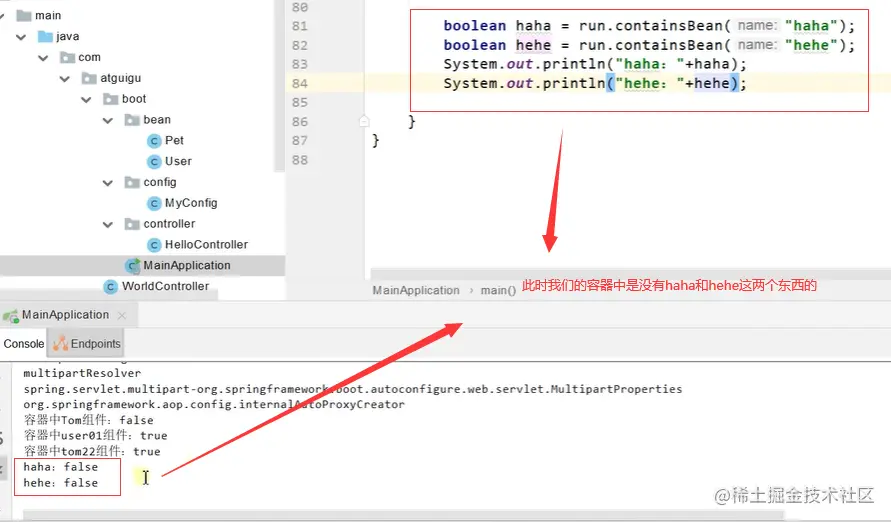Viewport: 891px width, 522px height.
Task: Click the config package folder icon
Action: [132, 182]
